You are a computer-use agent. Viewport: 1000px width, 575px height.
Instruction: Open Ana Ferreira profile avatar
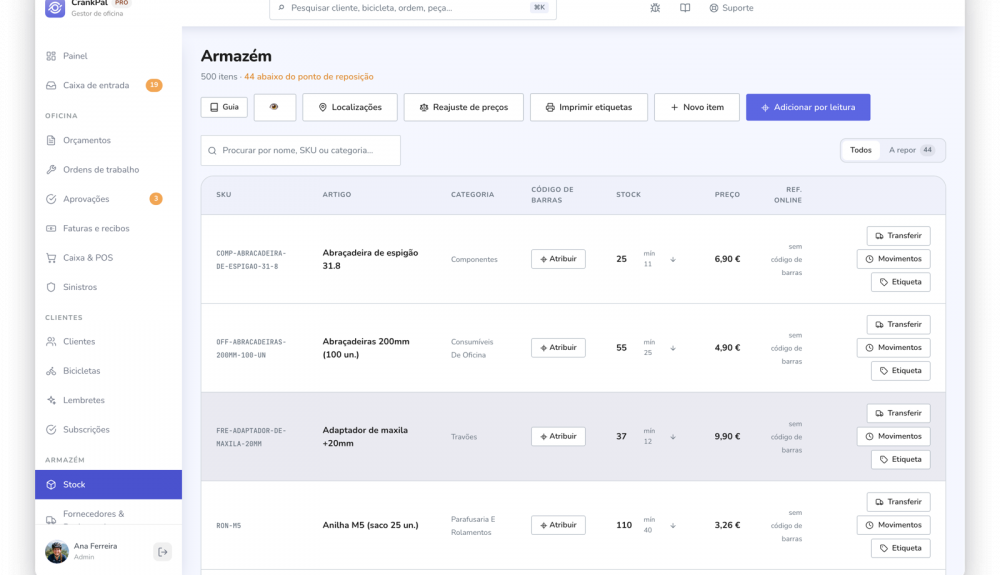(x=57, y=551)
